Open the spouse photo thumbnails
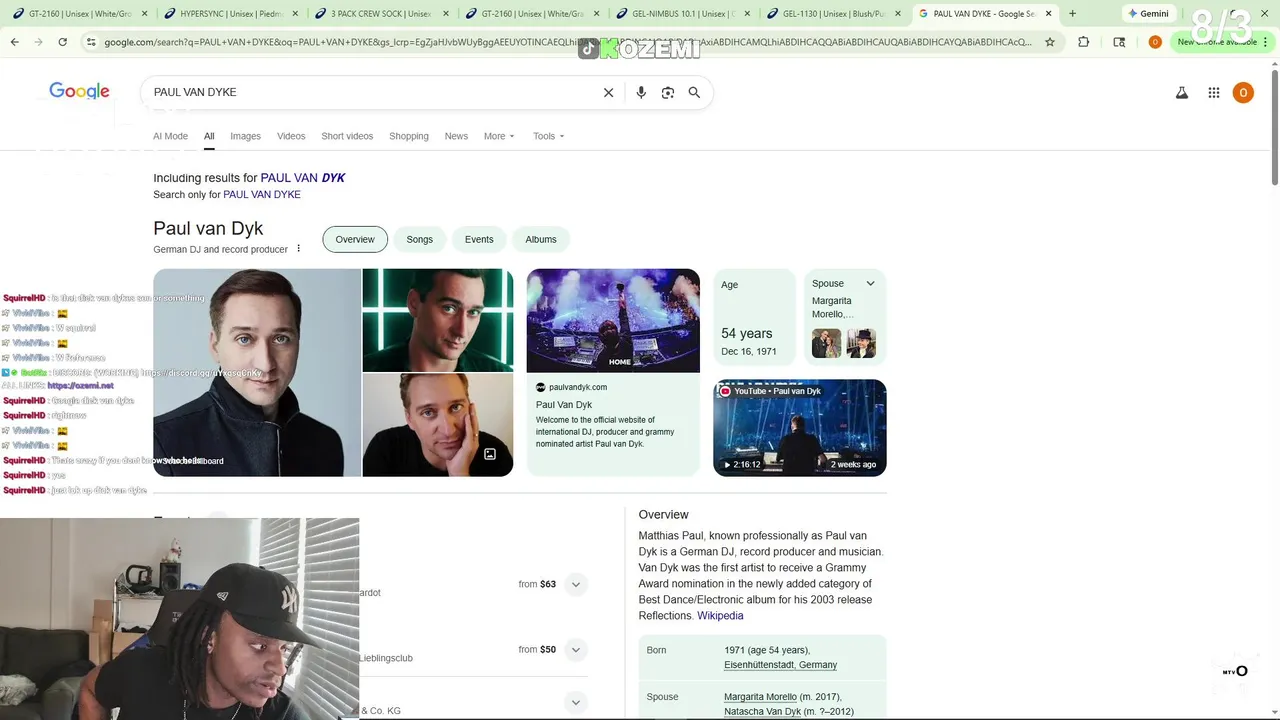This screenshot has width=1280, height=720. click(844, 343)
